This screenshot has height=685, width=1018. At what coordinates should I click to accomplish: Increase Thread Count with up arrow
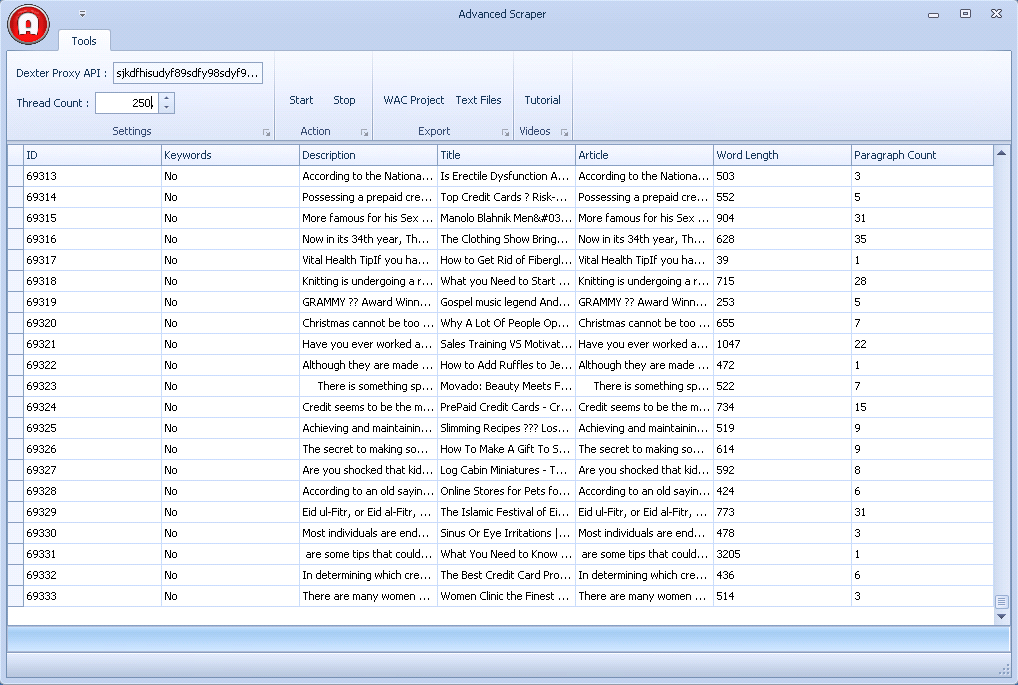point(167,98)
